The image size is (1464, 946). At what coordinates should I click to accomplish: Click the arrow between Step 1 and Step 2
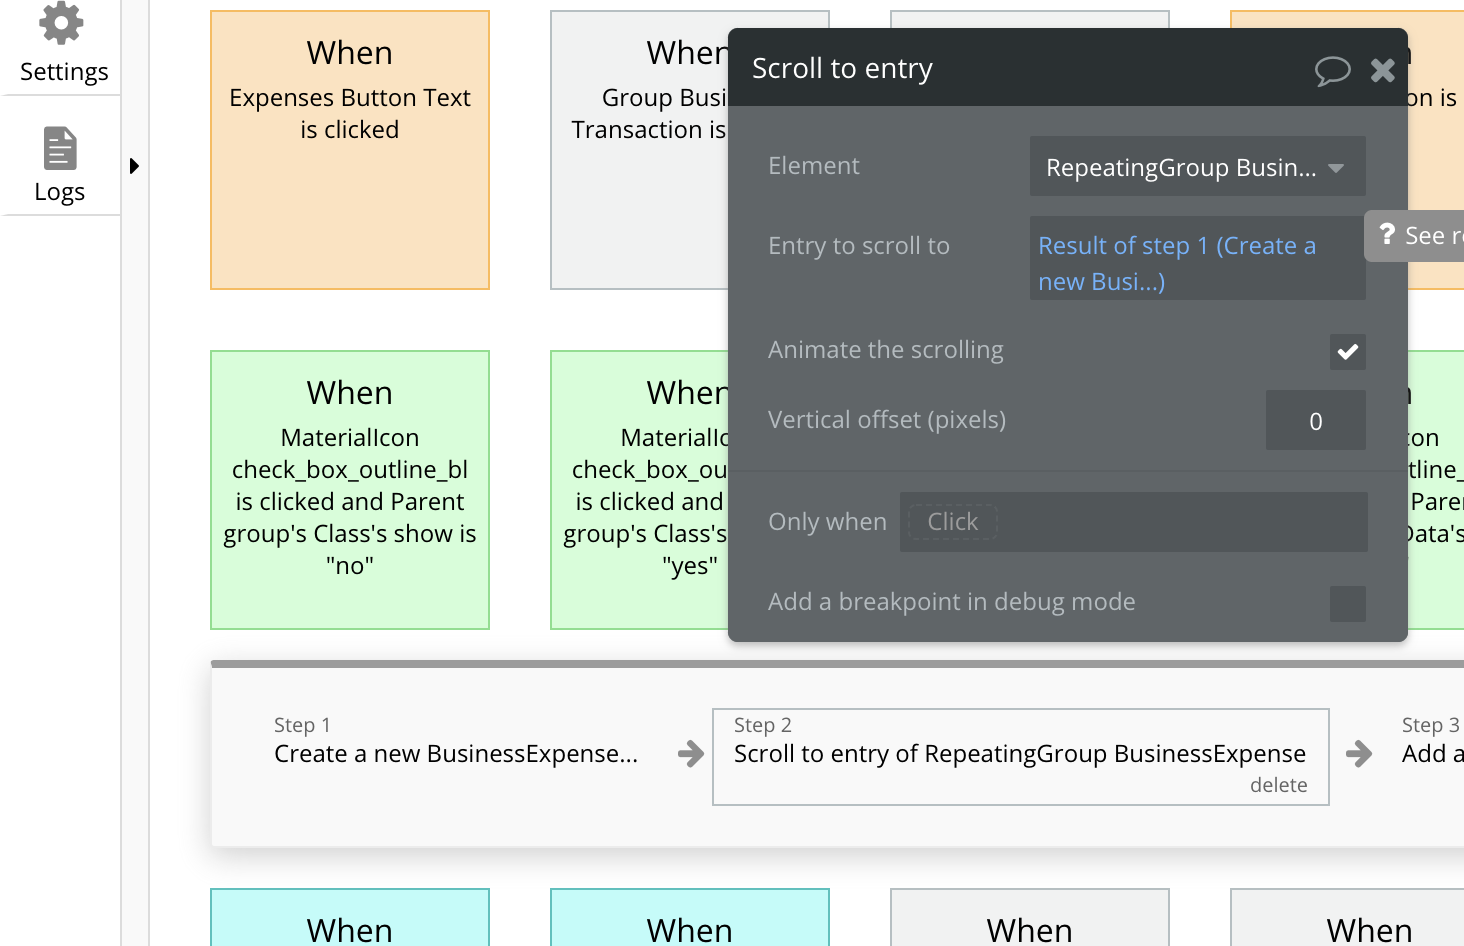coord(691,753)
